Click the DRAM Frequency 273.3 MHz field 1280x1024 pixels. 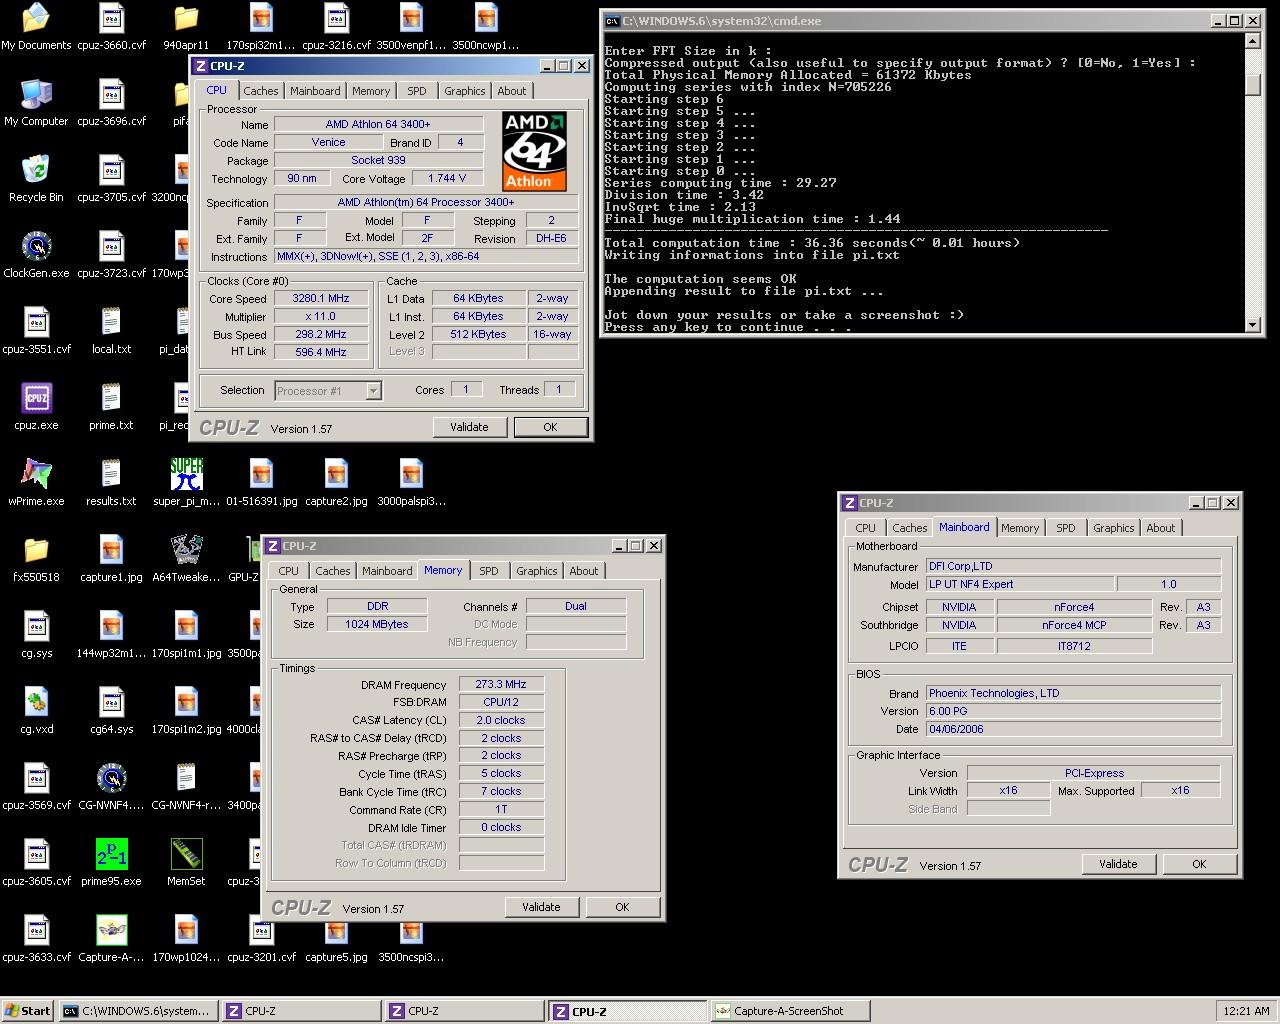[501, 684]
